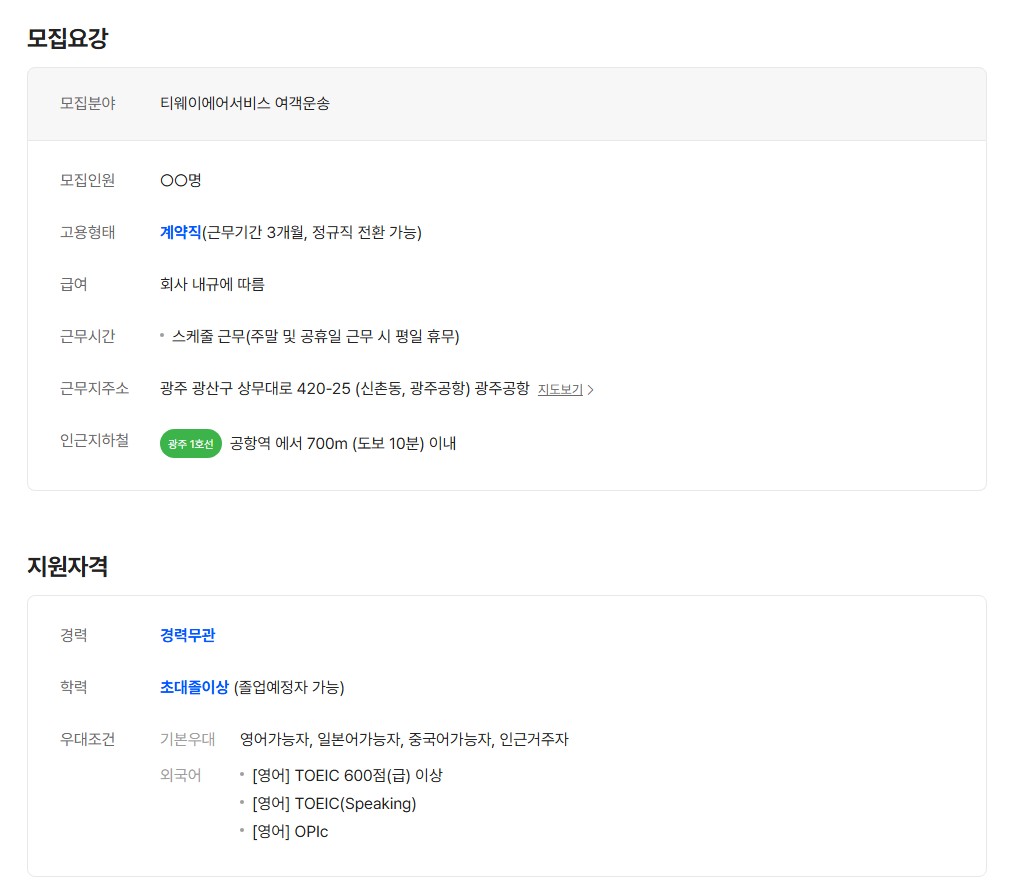Click the blue 경력무관 text
Image resolution: width=1012 pixels, height=889 pixels.
pos(187,635)
